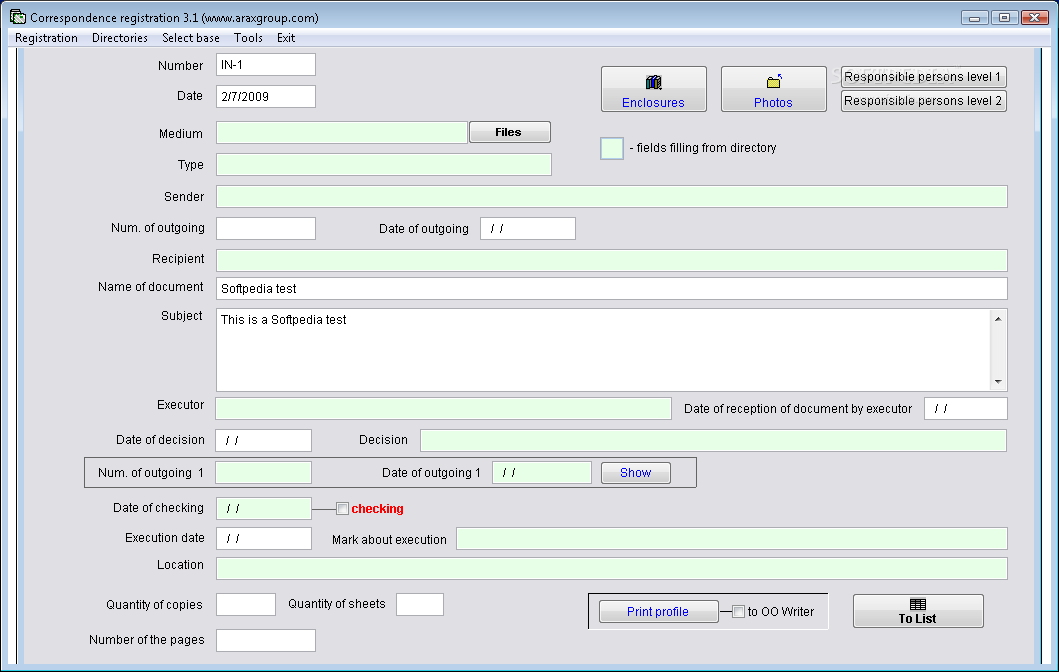Screen dimensions: 1059x672
Task: Tick the to OO Writer checkbox
Action: coord(738,611)
